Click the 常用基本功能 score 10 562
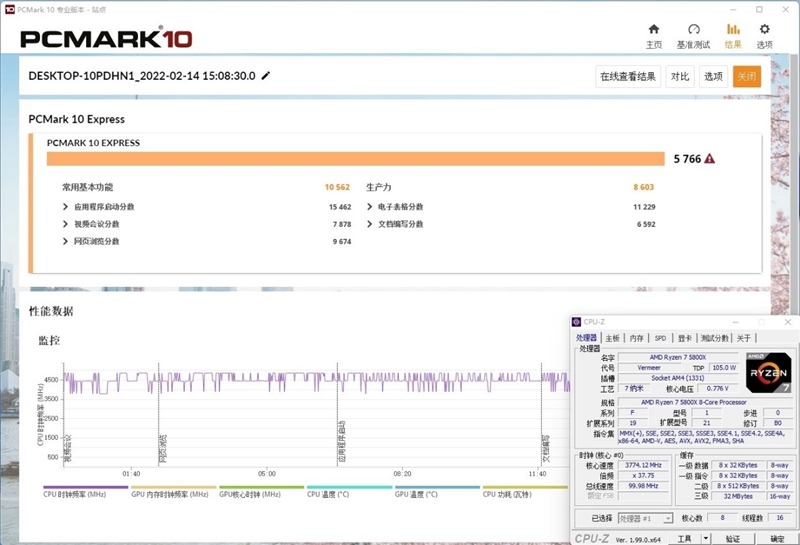 click(x=337, y=187)
